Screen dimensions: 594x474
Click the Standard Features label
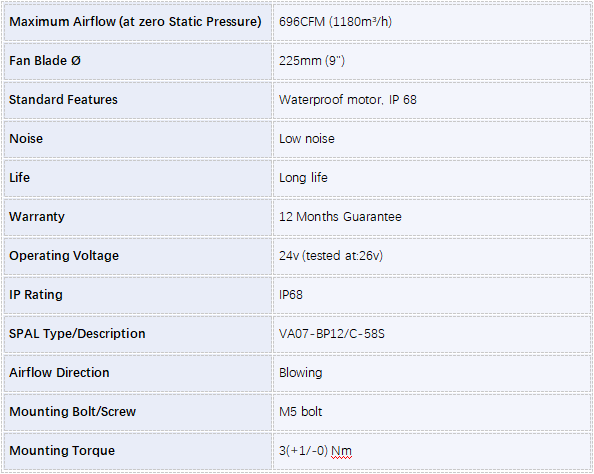[63, 100]
